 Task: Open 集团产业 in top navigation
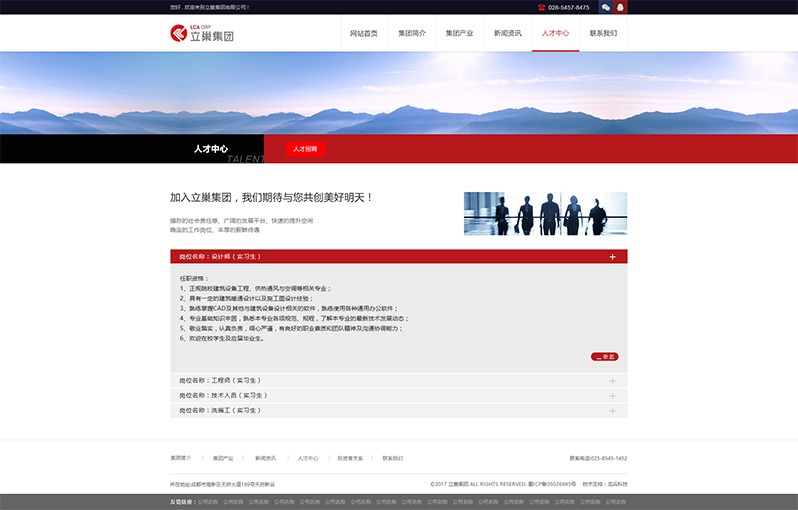[x=459, y=33]
